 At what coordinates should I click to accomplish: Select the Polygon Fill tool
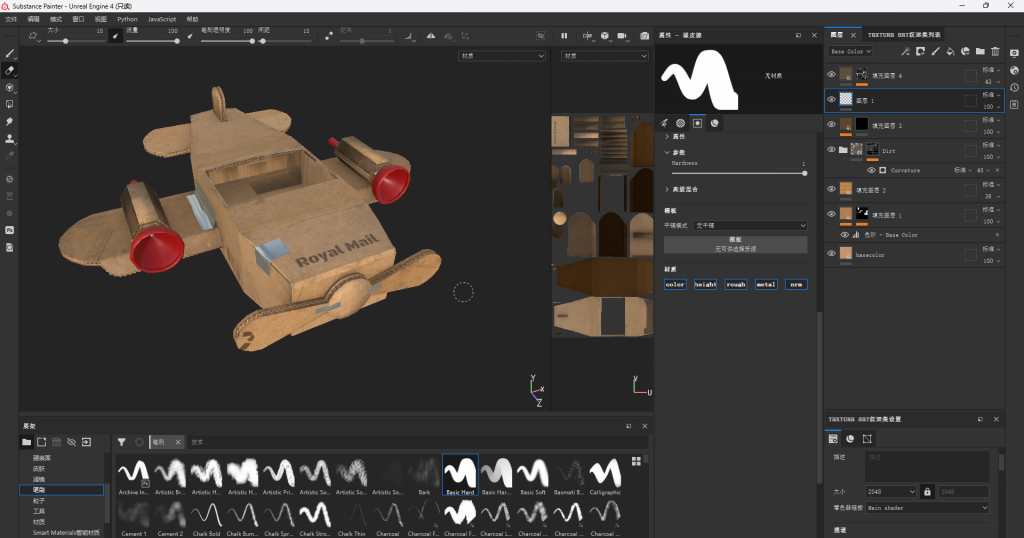(x=10, y=104)
